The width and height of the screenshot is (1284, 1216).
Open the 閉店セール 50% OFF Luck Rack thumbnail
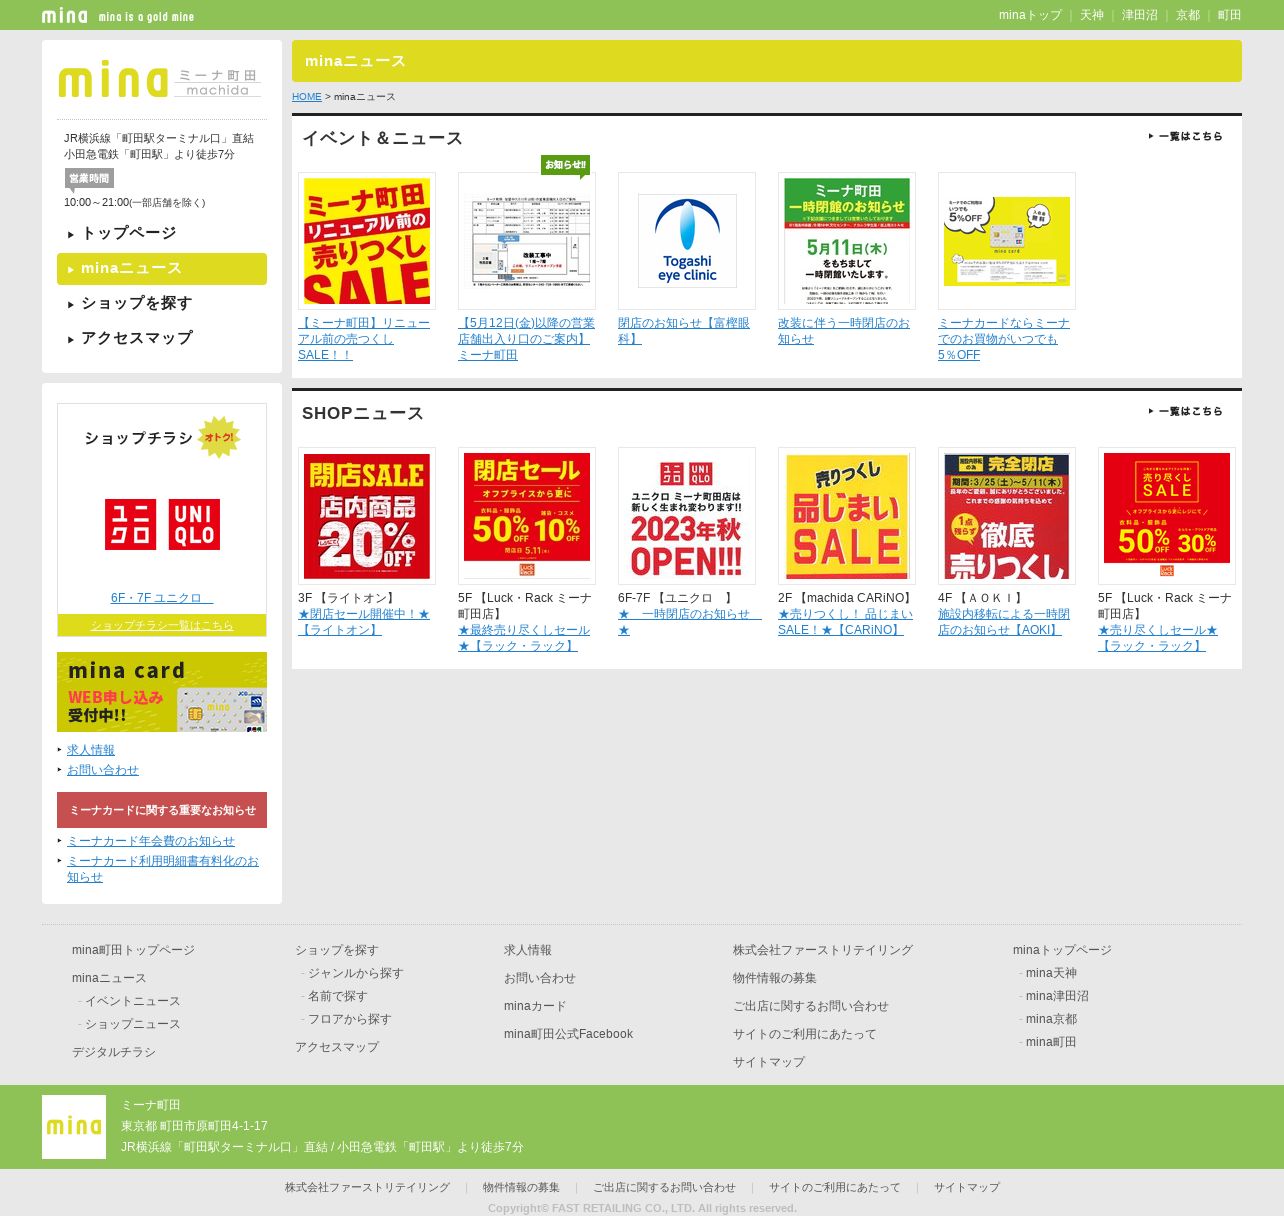pos(527,516)
